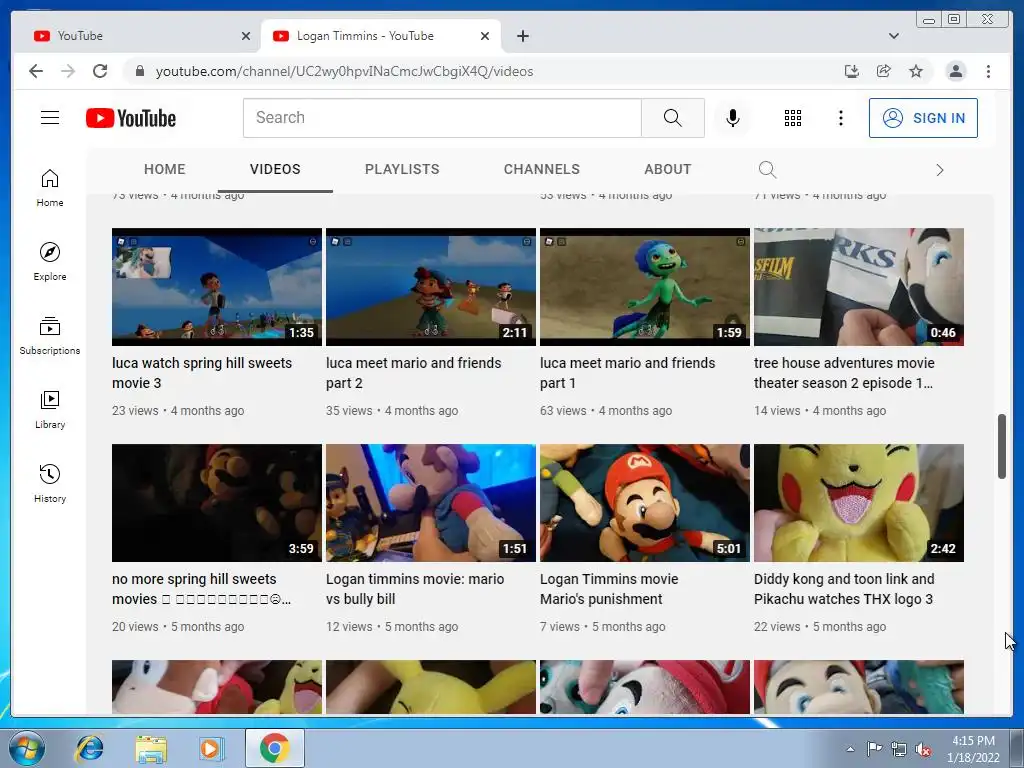The height and width of the screenshot is (768, 1024).
Task: Play the 2:11 video thumbnail
Action: (430, 287)
